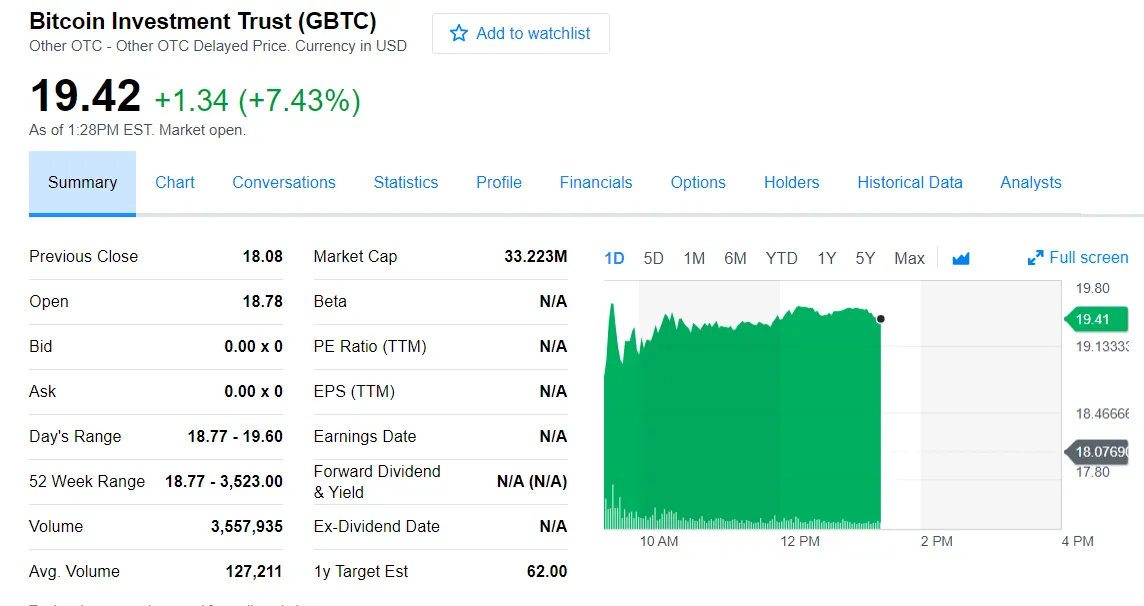Click the 1y Target Est value 62.00
Viewport: 1144px width, 606px height.
point(547,572)
